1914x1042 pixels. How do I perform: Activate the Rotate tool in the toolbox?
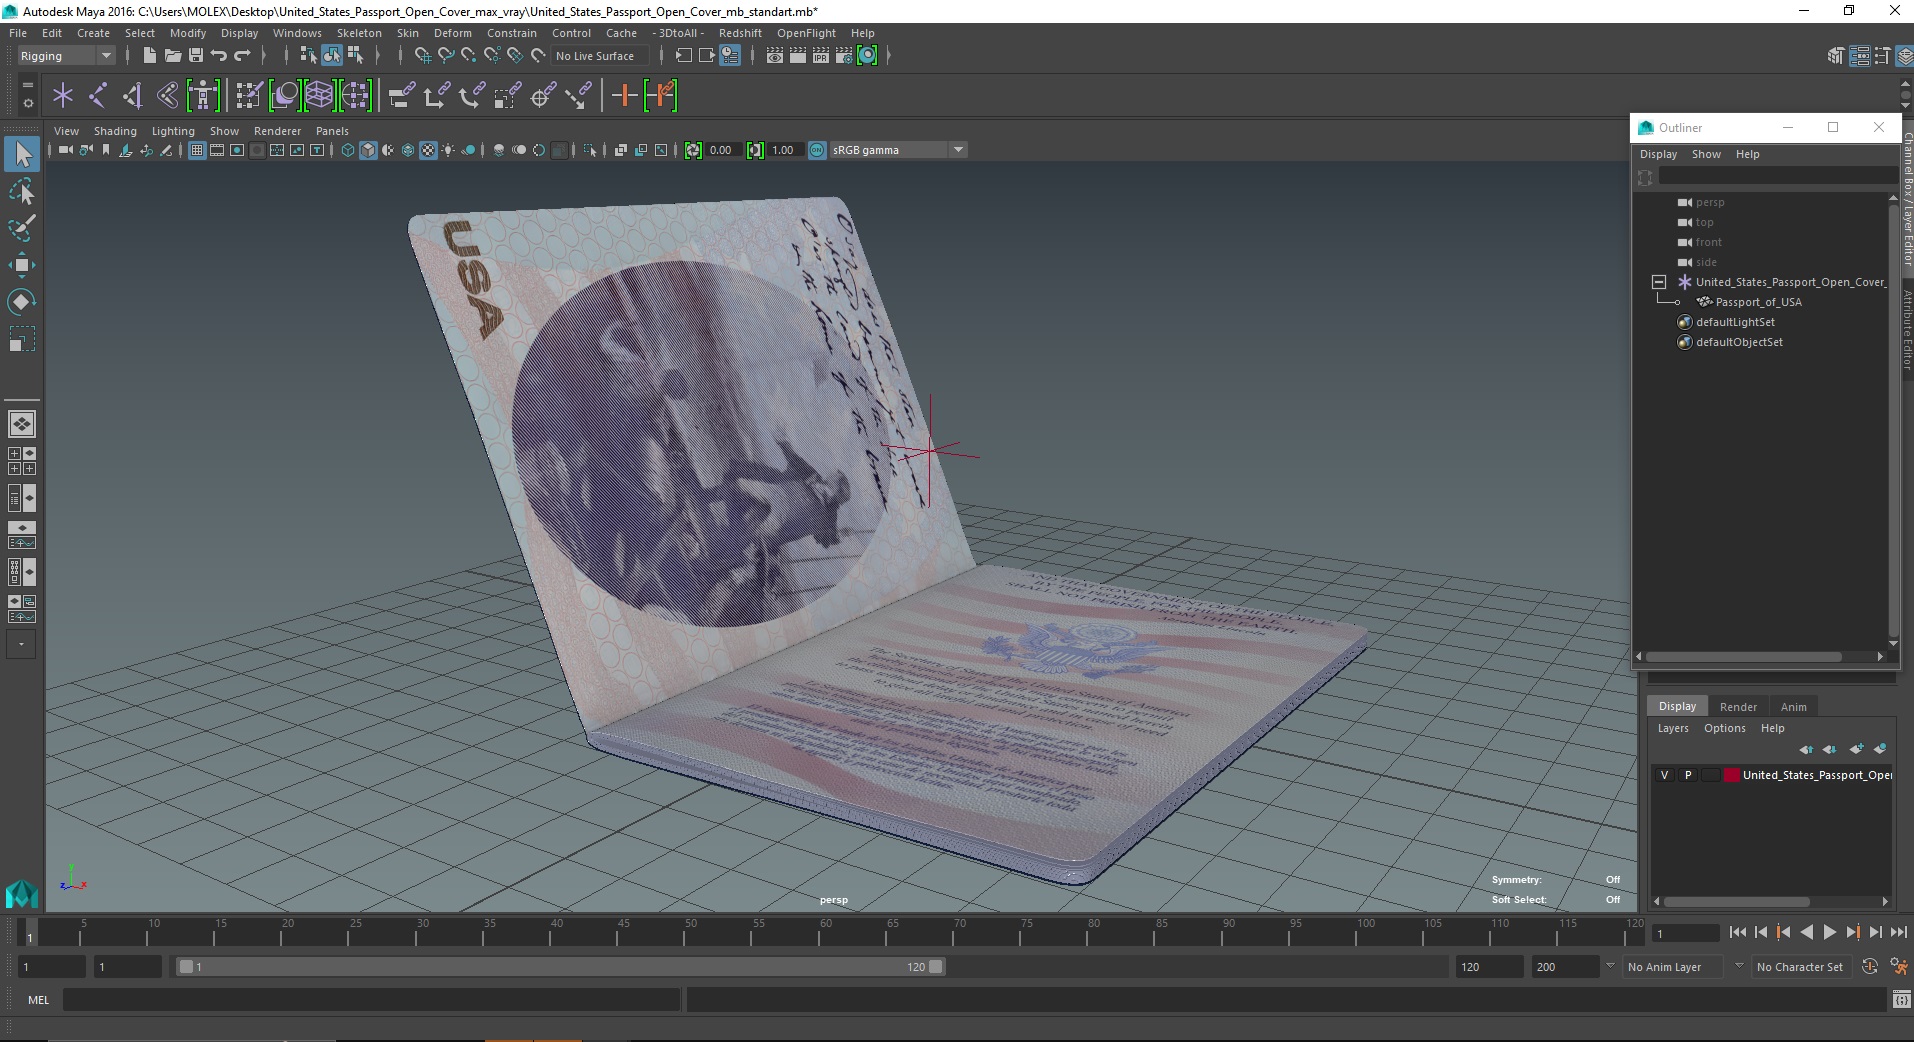[22, 302]
